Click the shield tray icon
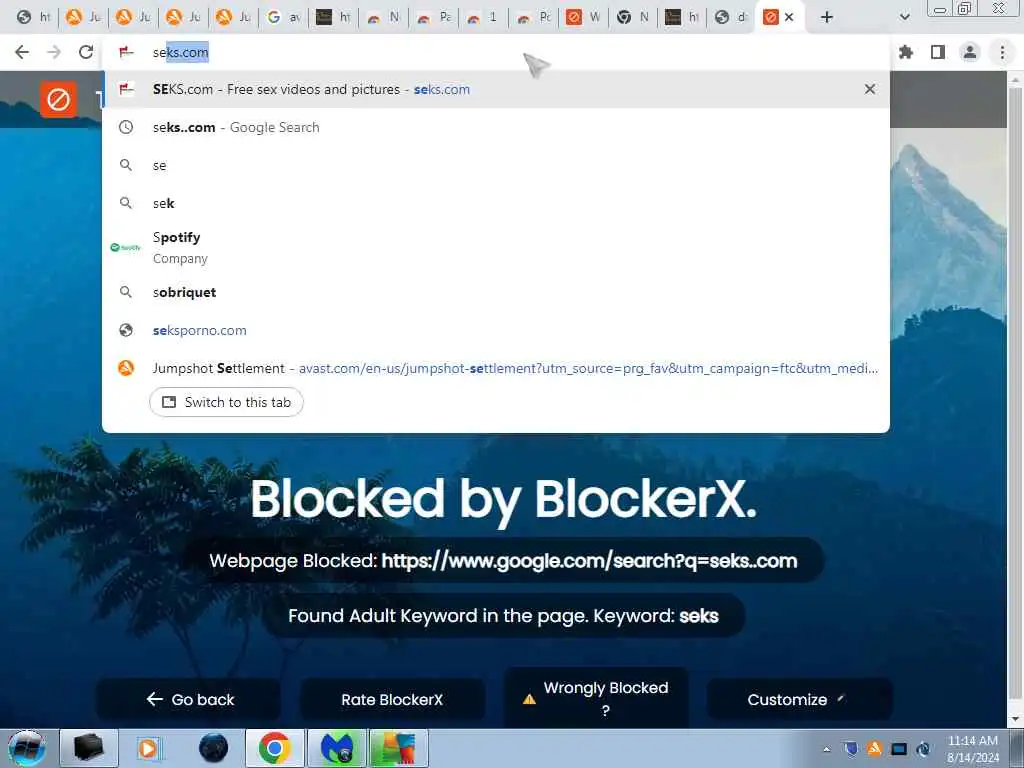This screenshot has height=768, width=1024. tap(850, 748)
